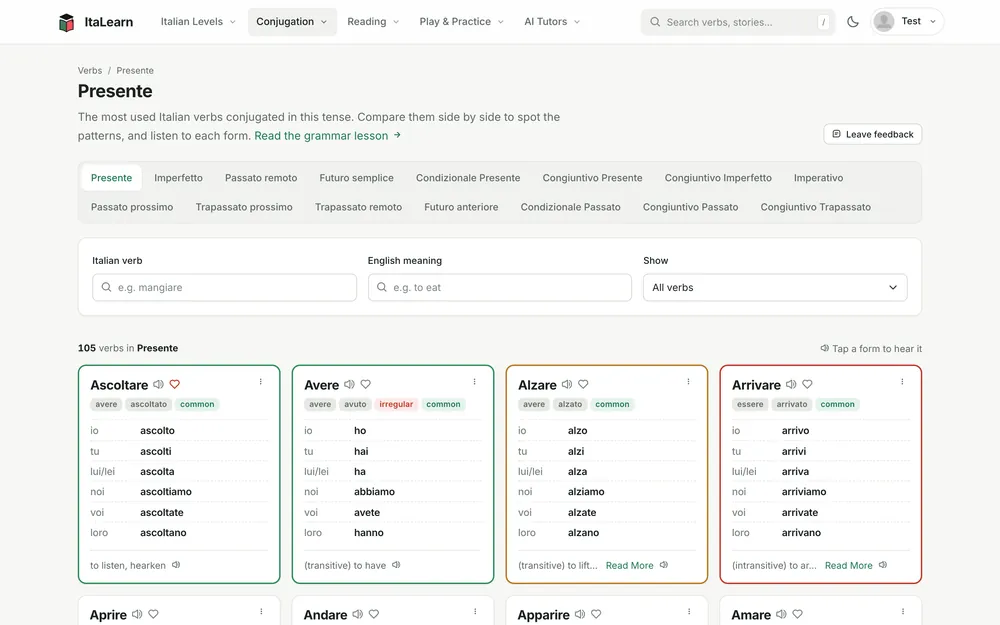Click the Leave feedback button
1000x625 pixels.
coord(872,134)
